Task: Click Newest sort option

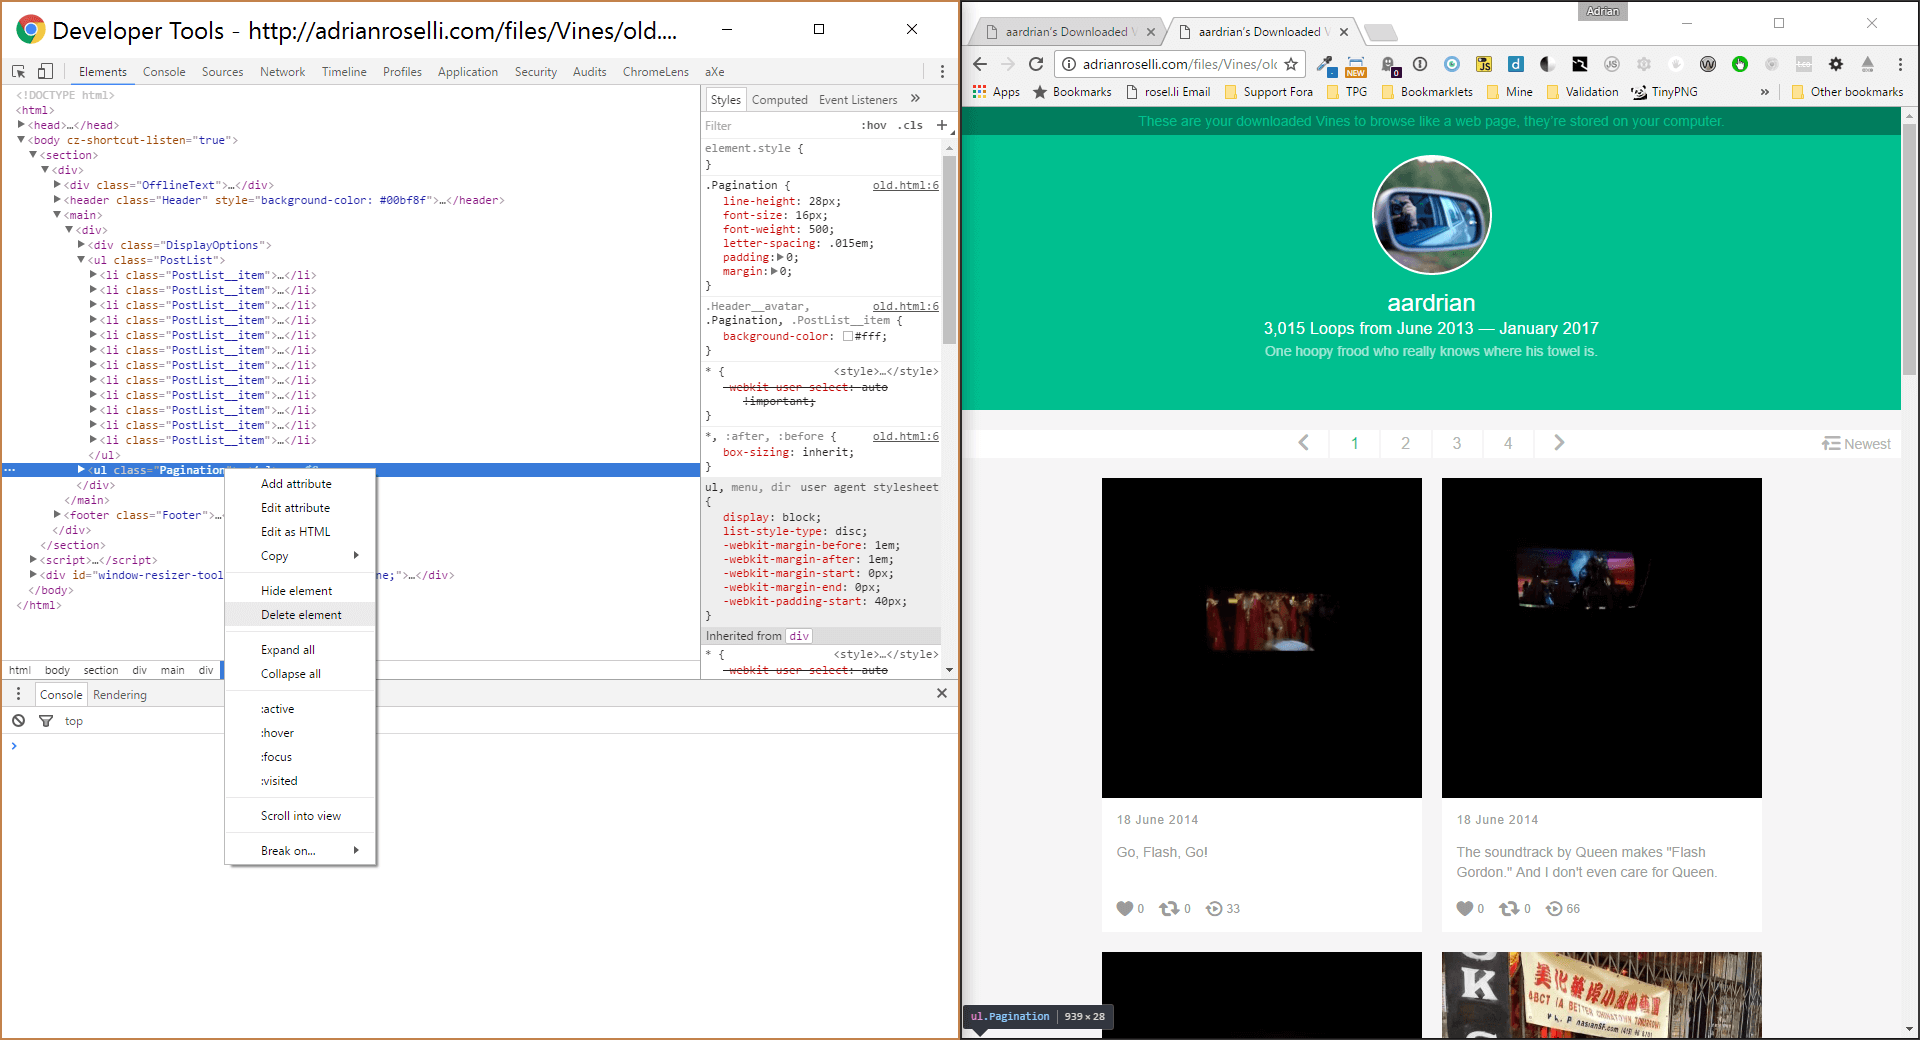Action: pos(1856,444)
